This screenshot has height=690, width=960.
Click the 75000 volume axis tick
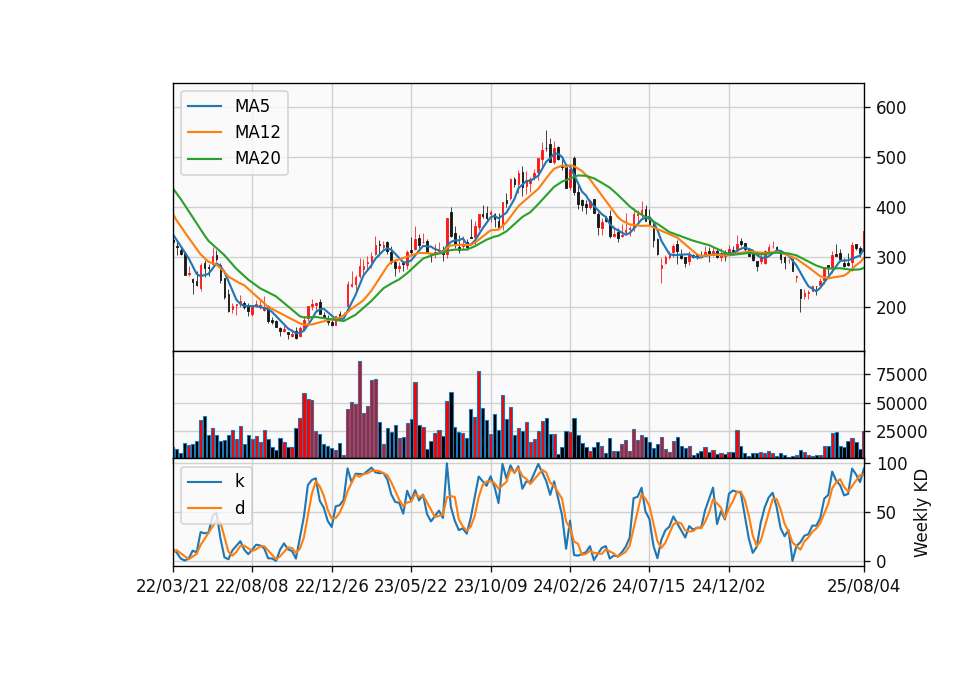[901, 375]
